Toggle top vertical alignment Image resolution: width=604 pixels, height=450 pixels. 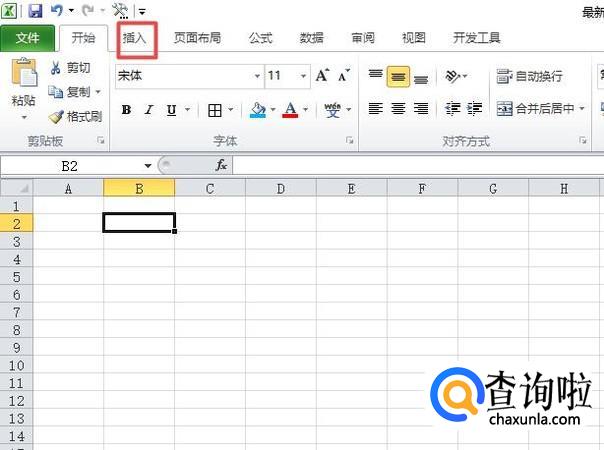(x=375, y=76)
